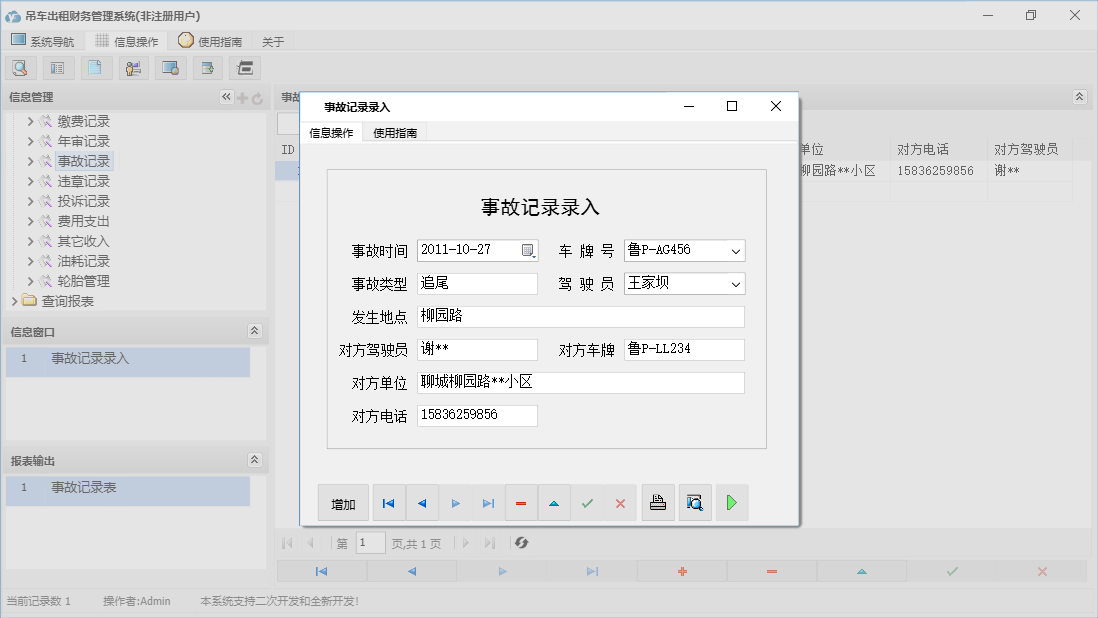Open the 系统导航 menu
Viewport: 1098px width, 618px height.
[43, 41]
